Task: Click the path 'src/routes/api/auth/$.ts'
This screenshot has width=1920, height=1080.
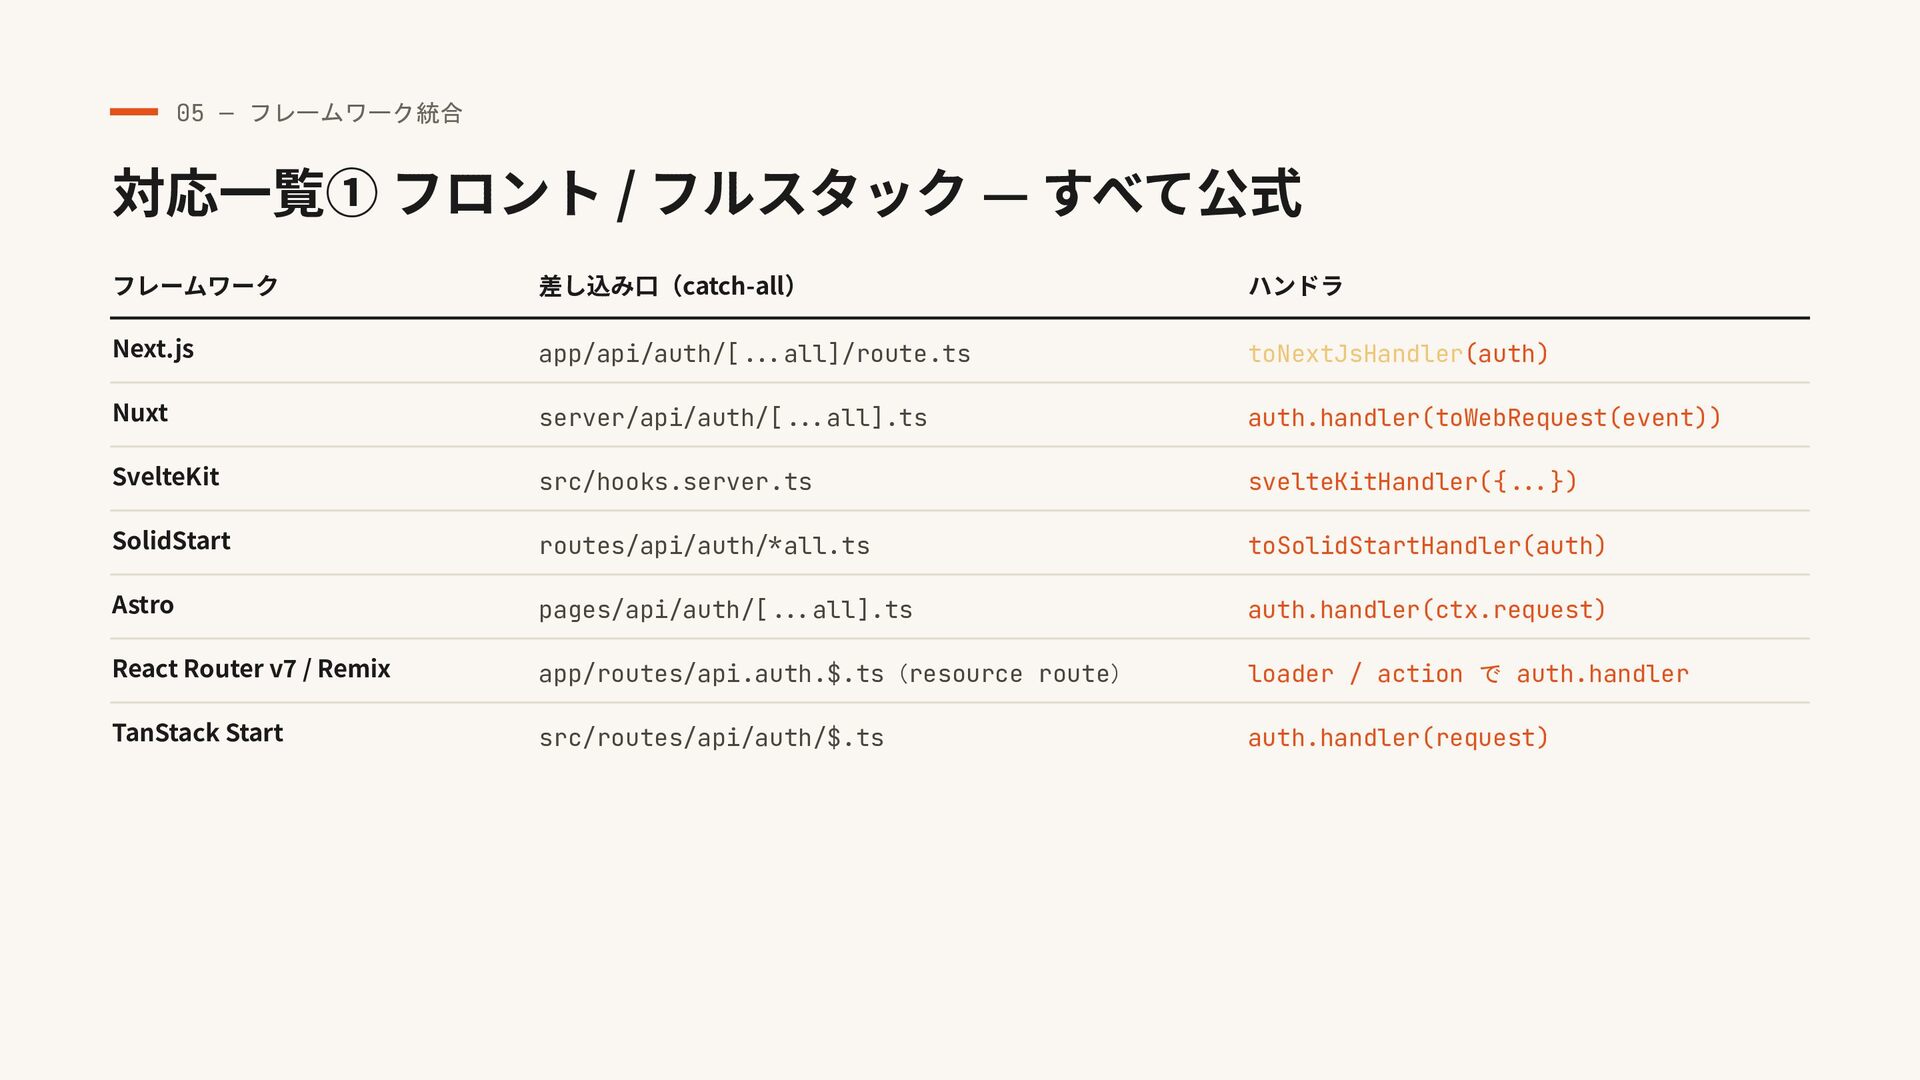Action: pos(711,738)
